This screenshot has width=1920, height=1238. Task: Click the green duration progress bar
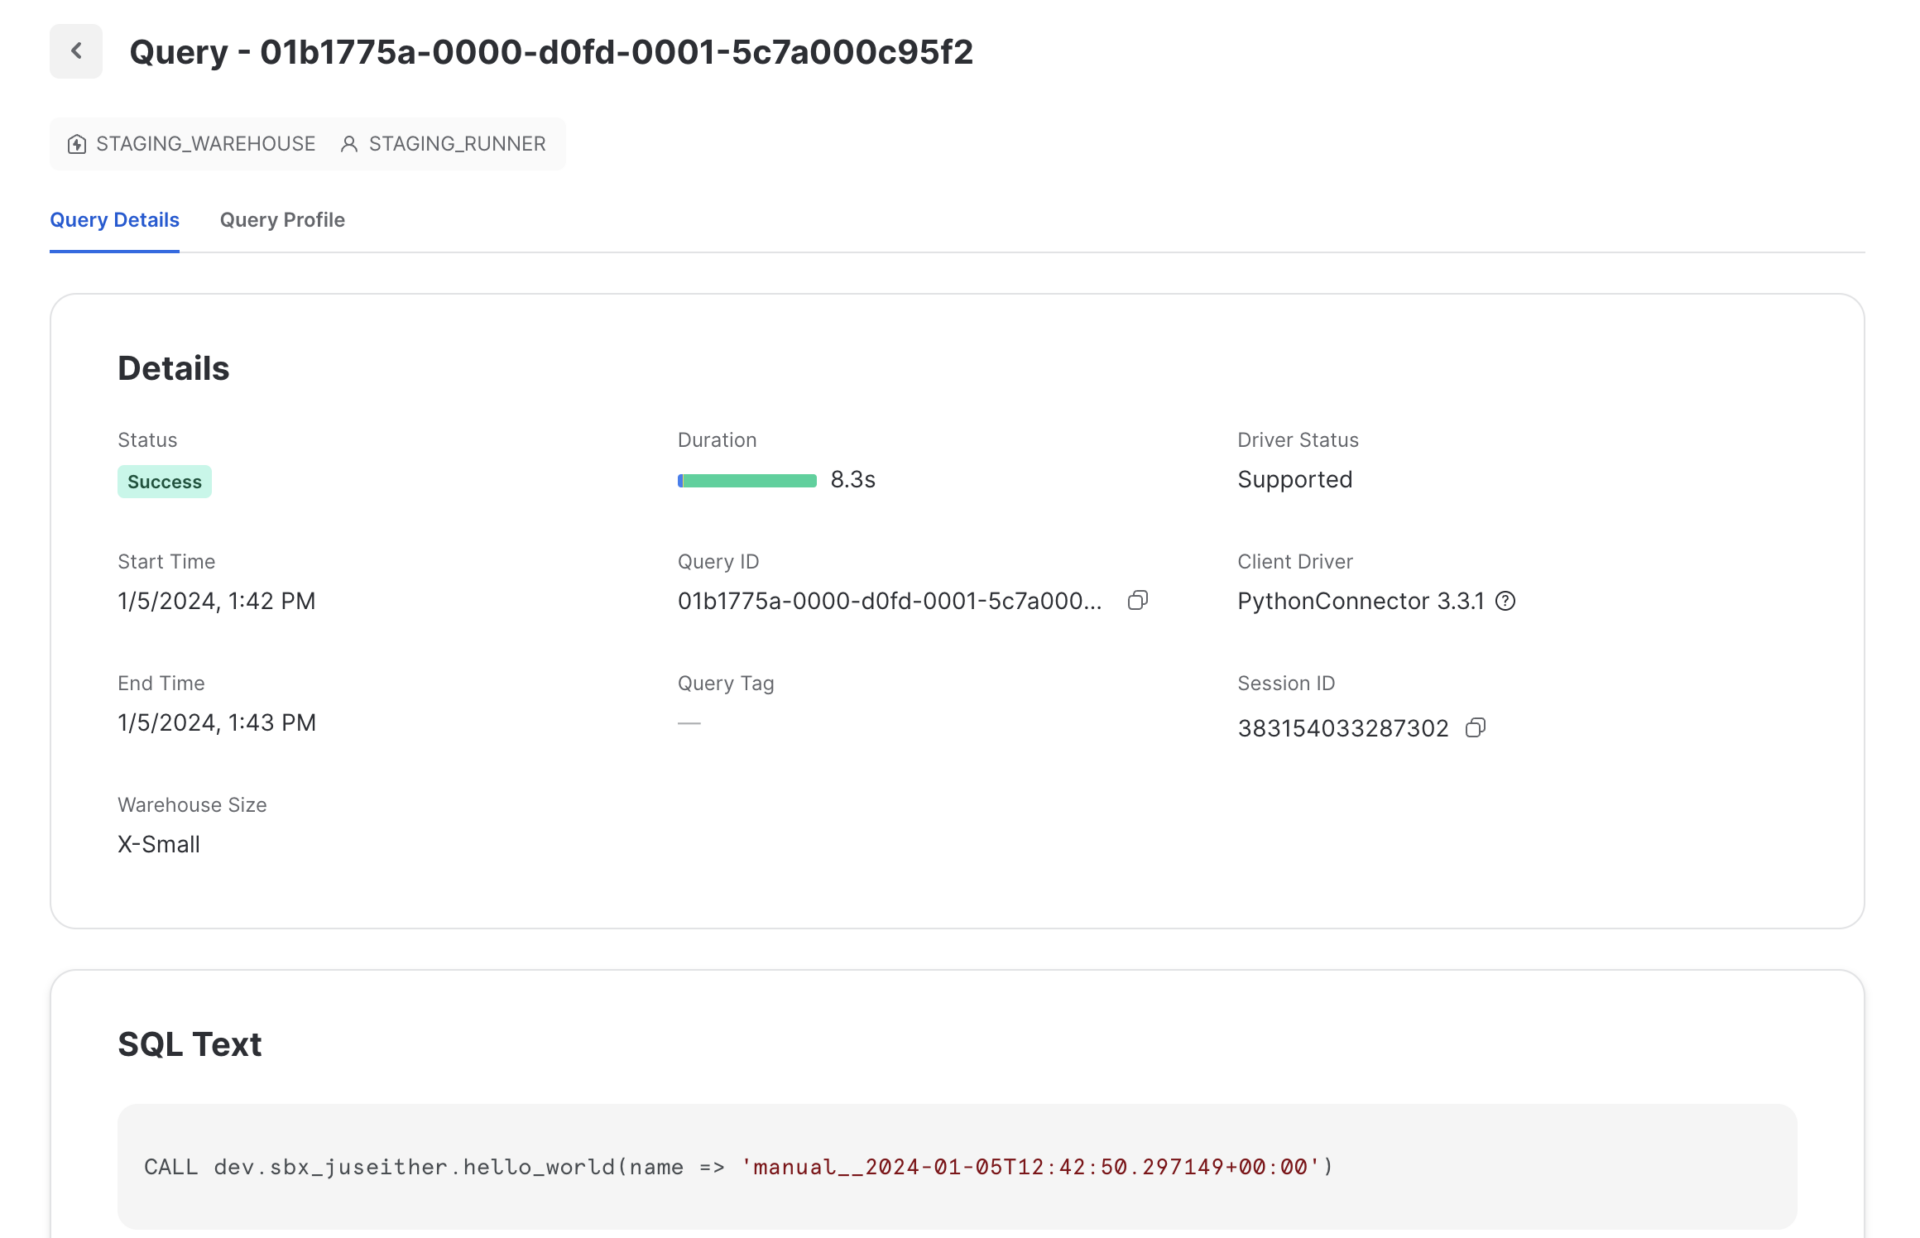point(747,481)
